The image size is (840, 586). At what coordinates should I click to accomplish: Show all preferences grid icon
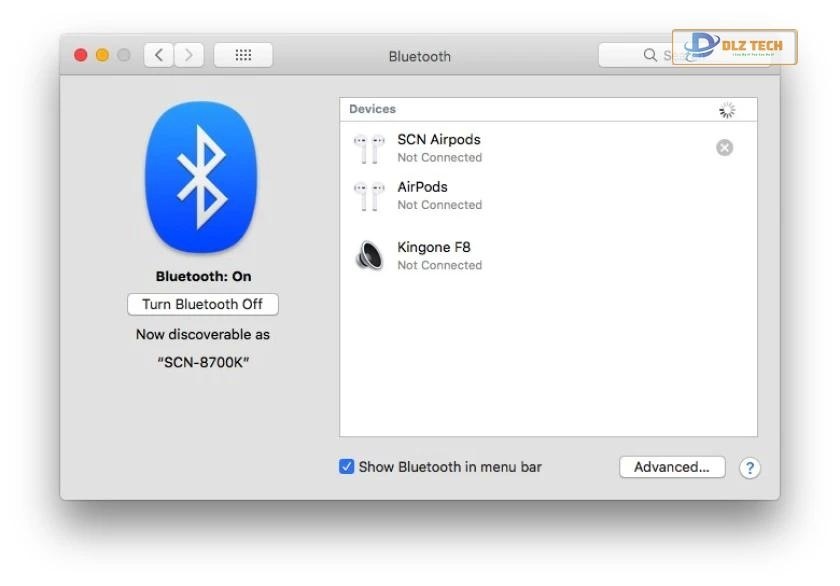[x=243, y=55]
